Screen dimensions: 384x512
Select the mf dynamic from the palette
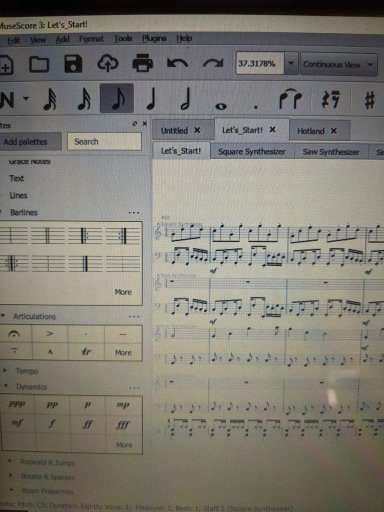pyautogui.click(x=17, y=423)
